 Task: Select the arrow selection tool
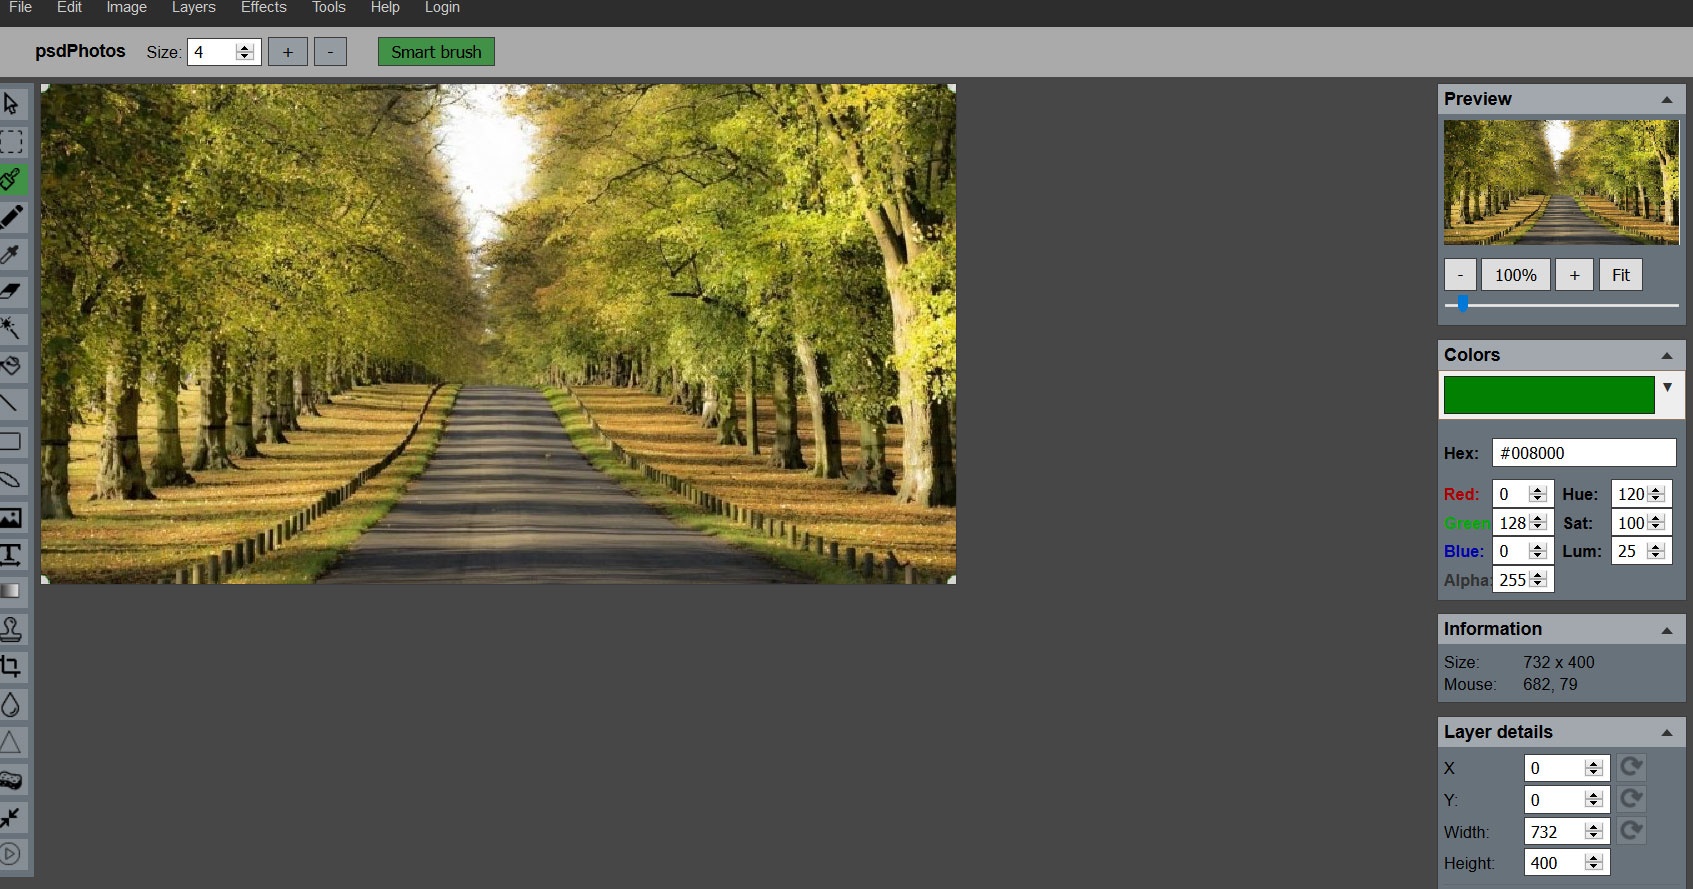pos(12,104)
